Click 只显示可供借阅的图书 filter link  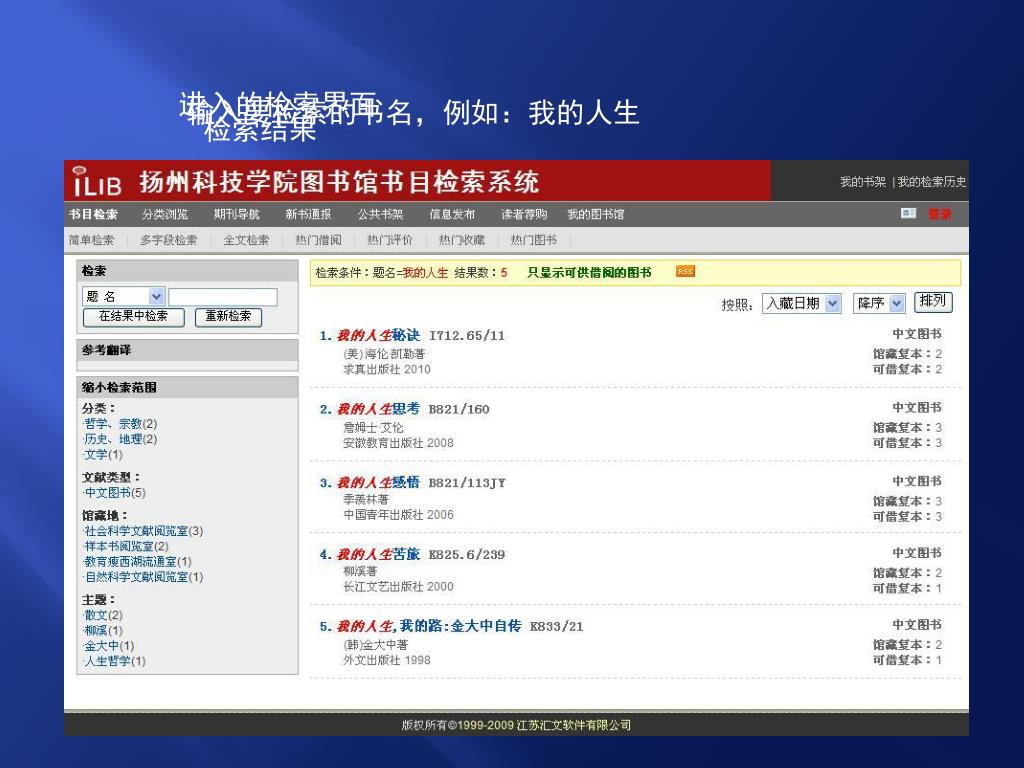[589, 273]
